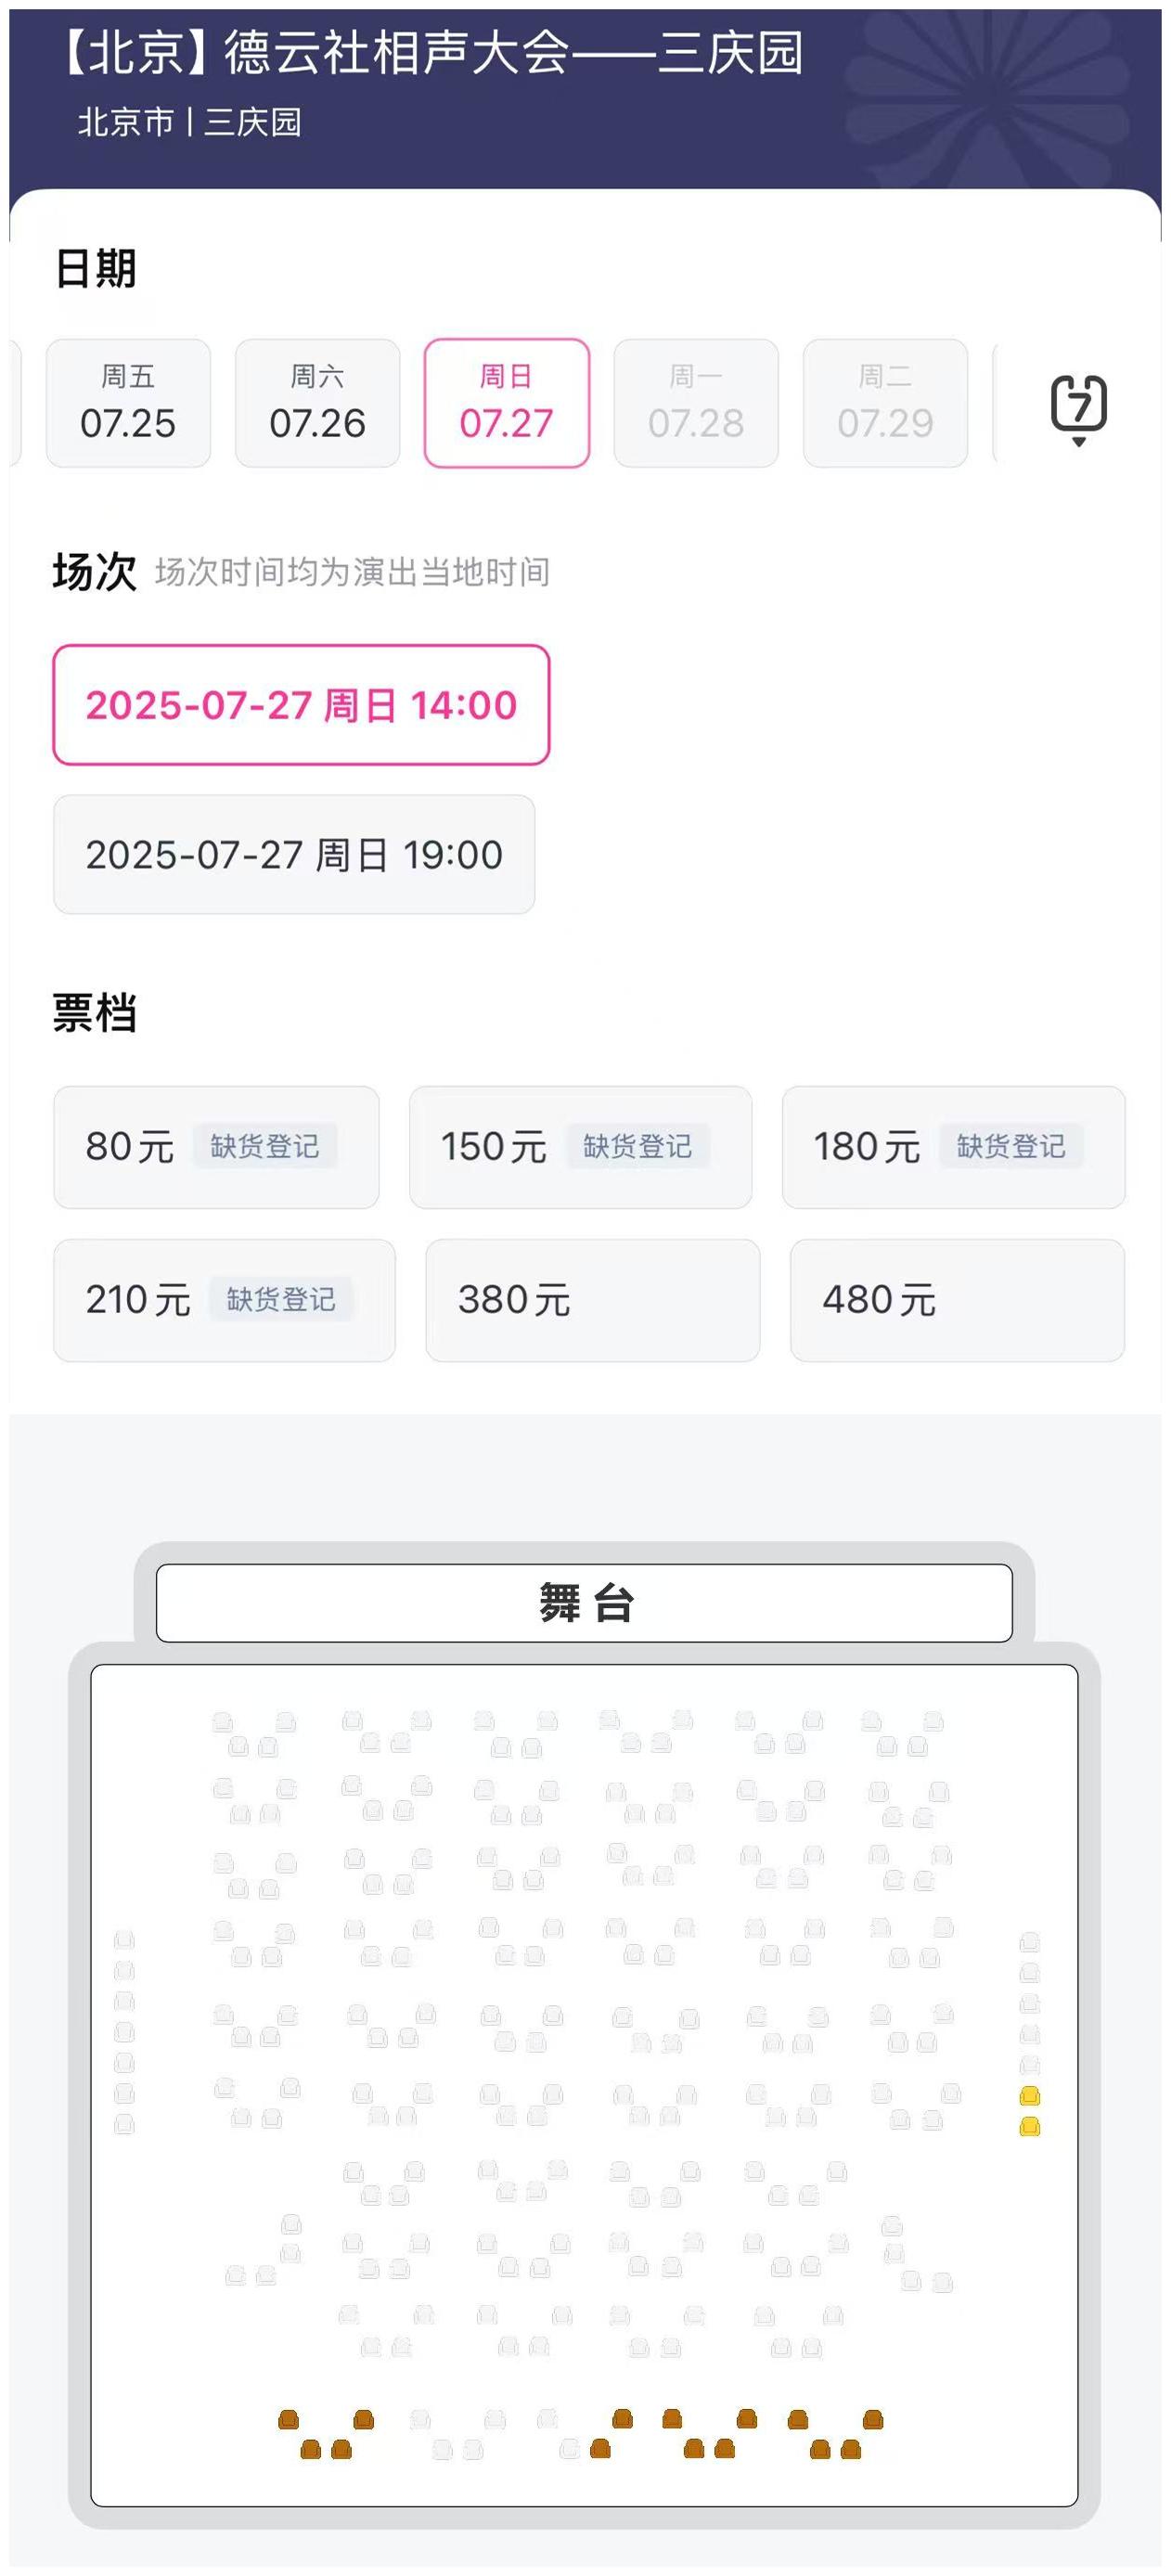Select the 380元 ticket tier
Viewport: 1171px width, 2576px height.
coord(592,1300)
